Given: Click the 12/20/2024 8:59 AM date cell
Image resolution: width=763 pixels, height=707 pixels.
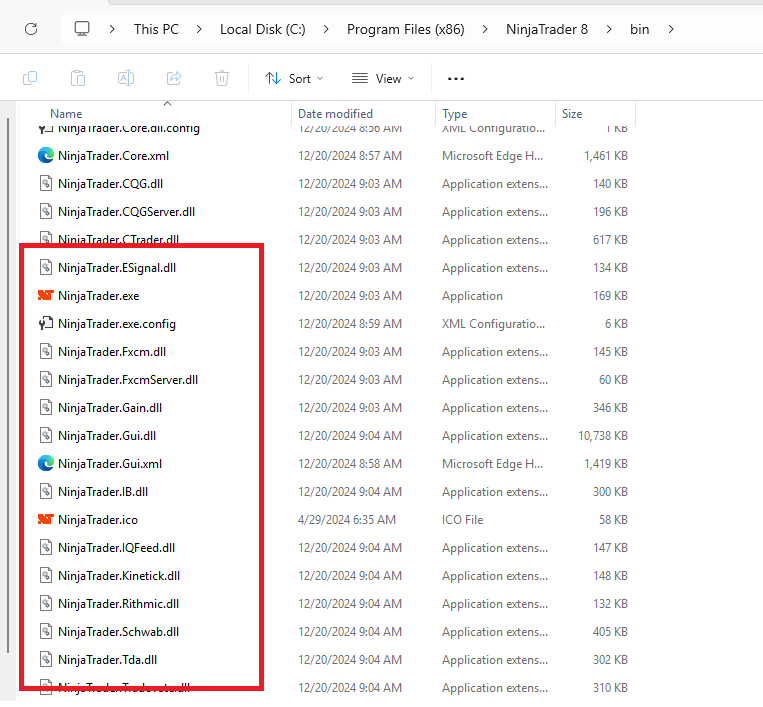Looking at the screenshot, I should pyautogui.click(x=350, y=324).
